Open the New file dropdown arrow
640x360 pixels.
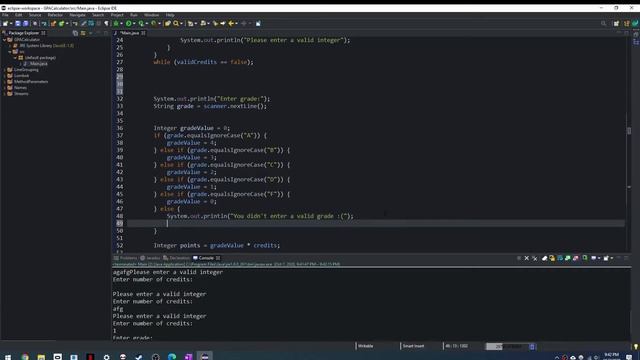coord(11,24)
